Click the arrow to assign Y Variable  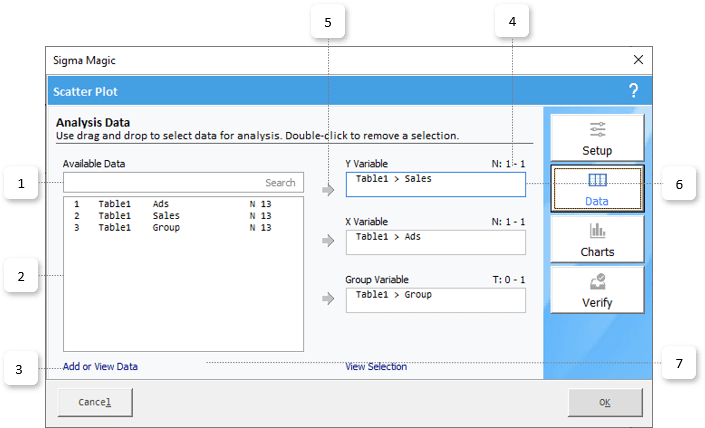328,190
